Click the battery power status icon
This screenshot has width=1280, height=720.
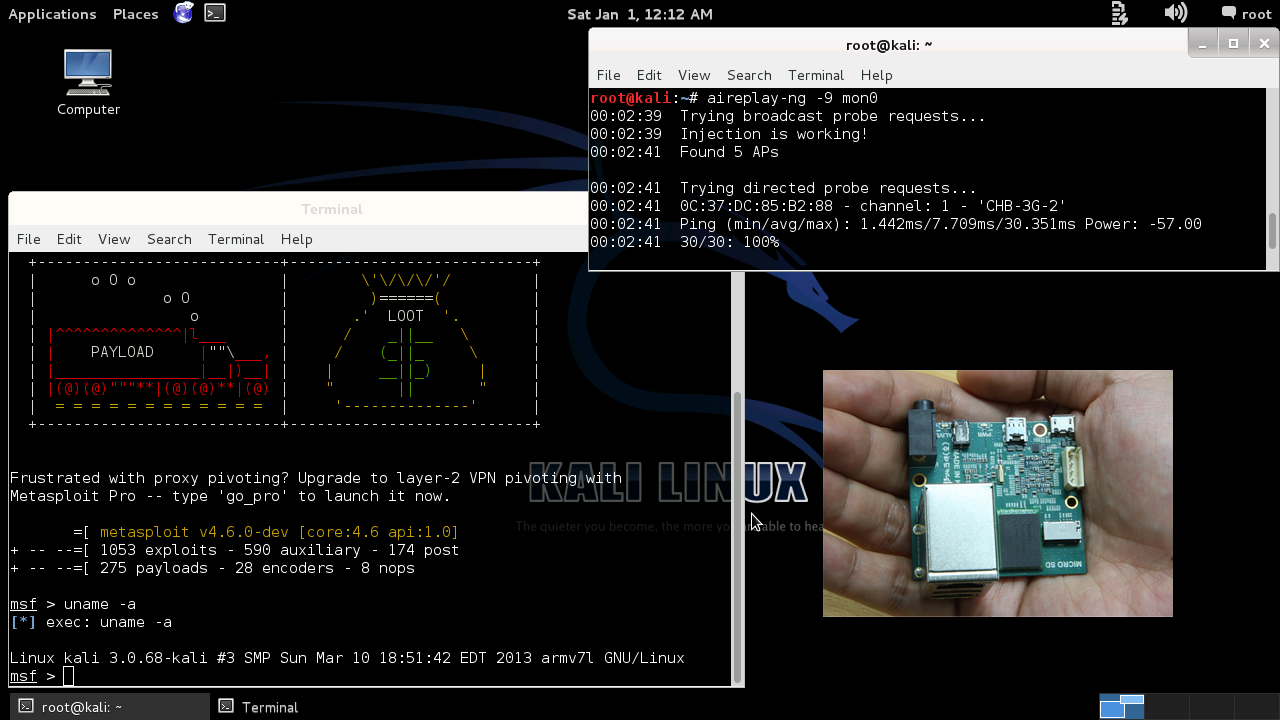coord(1119,13)
